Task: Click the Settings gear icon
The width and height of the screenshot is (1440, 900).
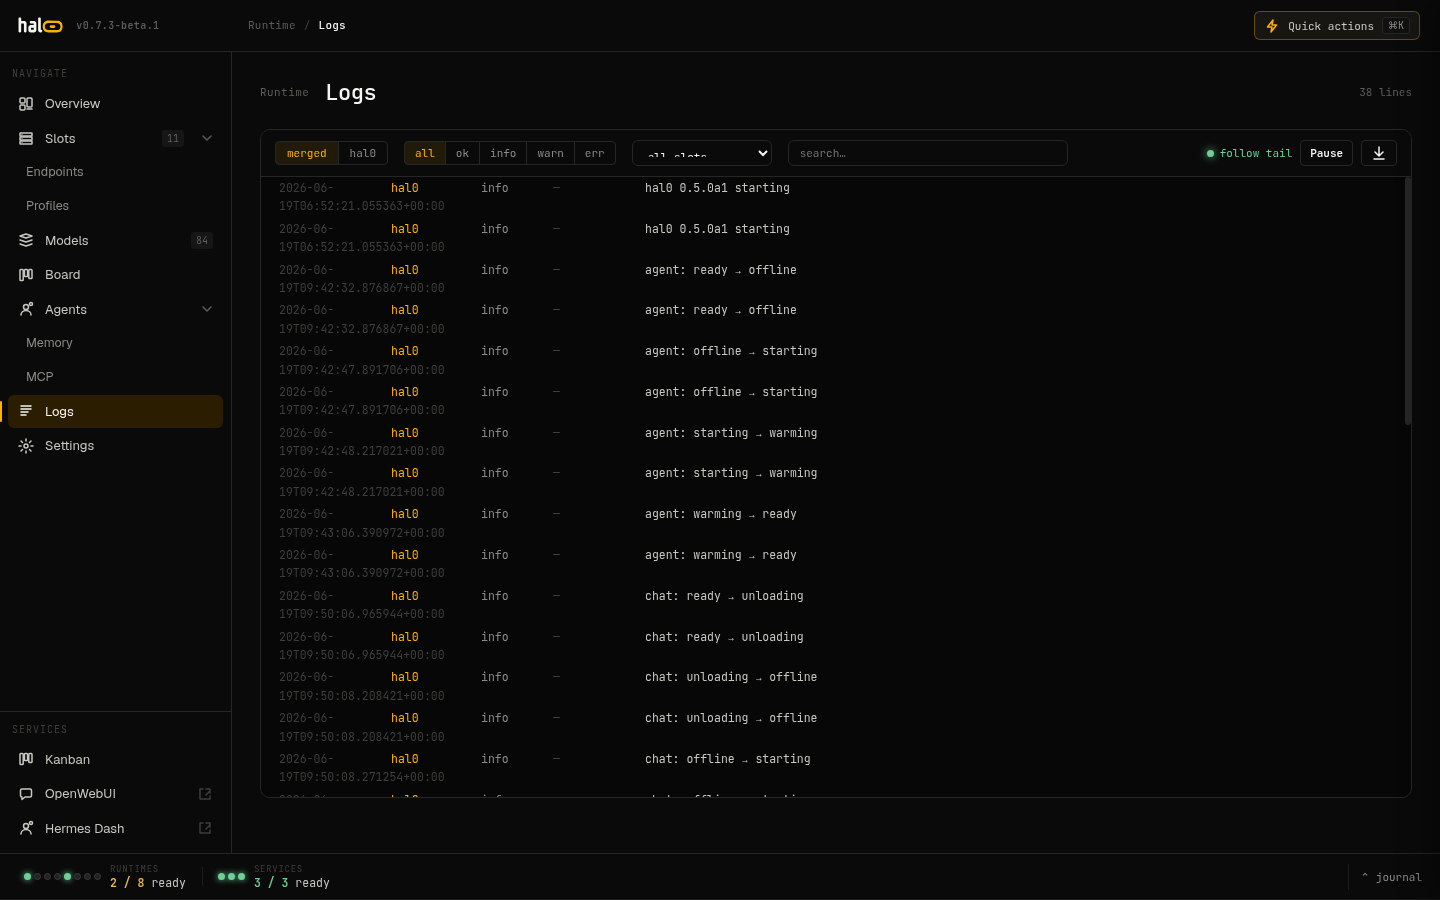Action: click(26, 446)
